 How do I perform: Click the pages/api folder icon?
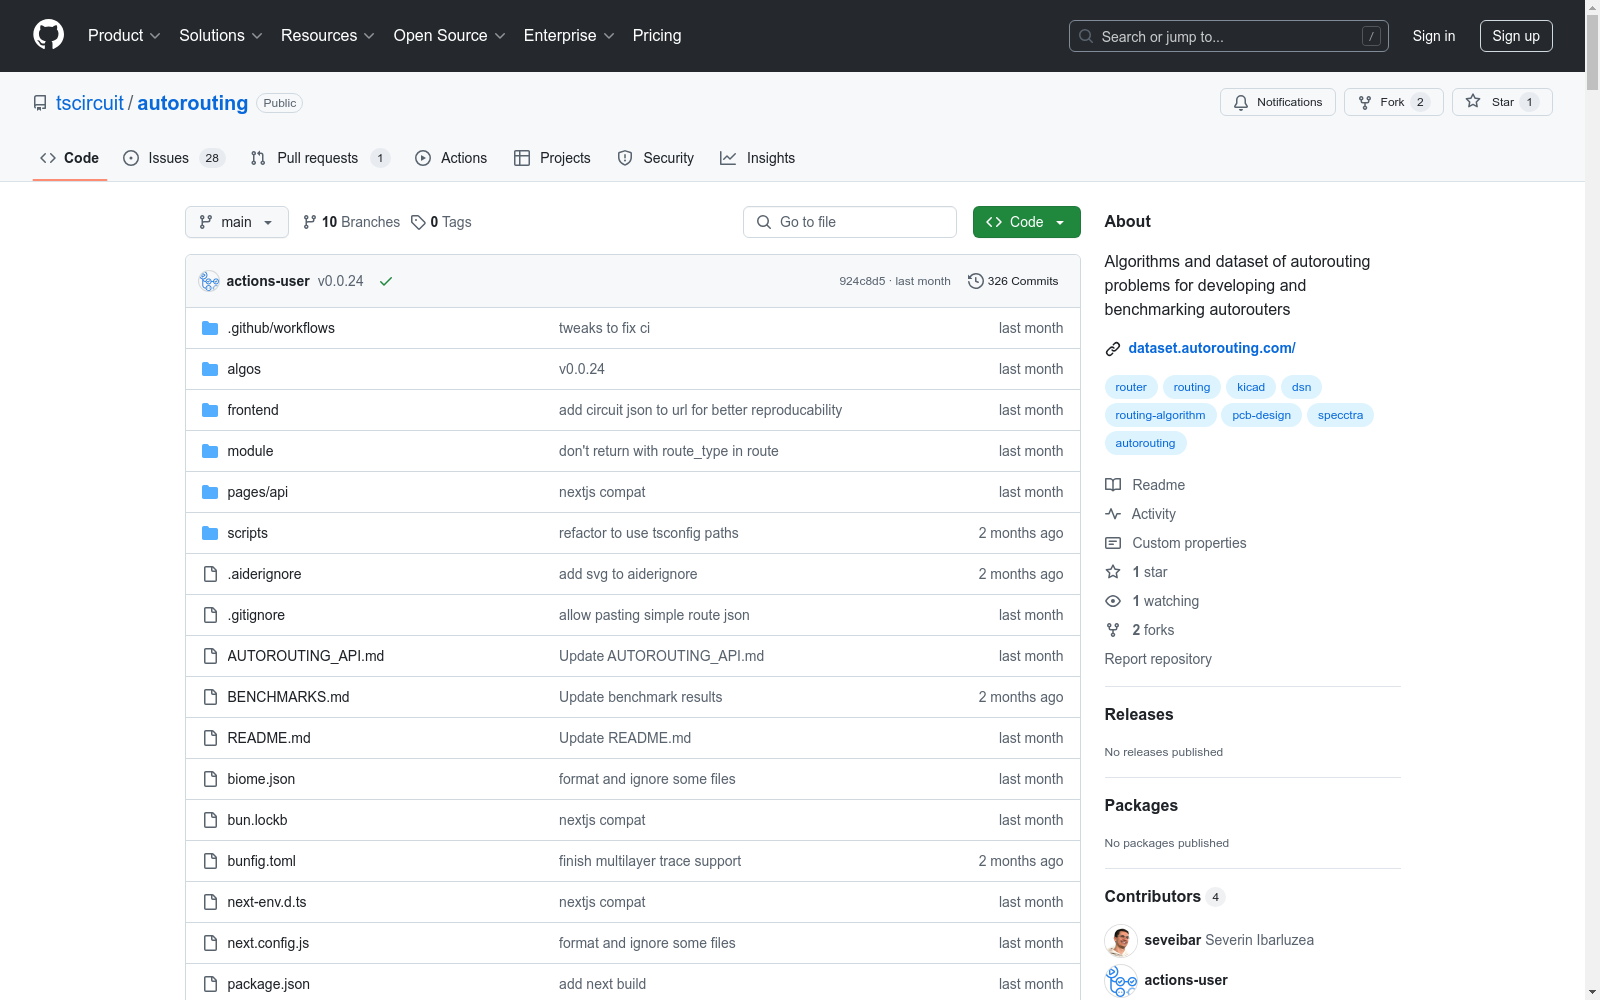point(210,492)
